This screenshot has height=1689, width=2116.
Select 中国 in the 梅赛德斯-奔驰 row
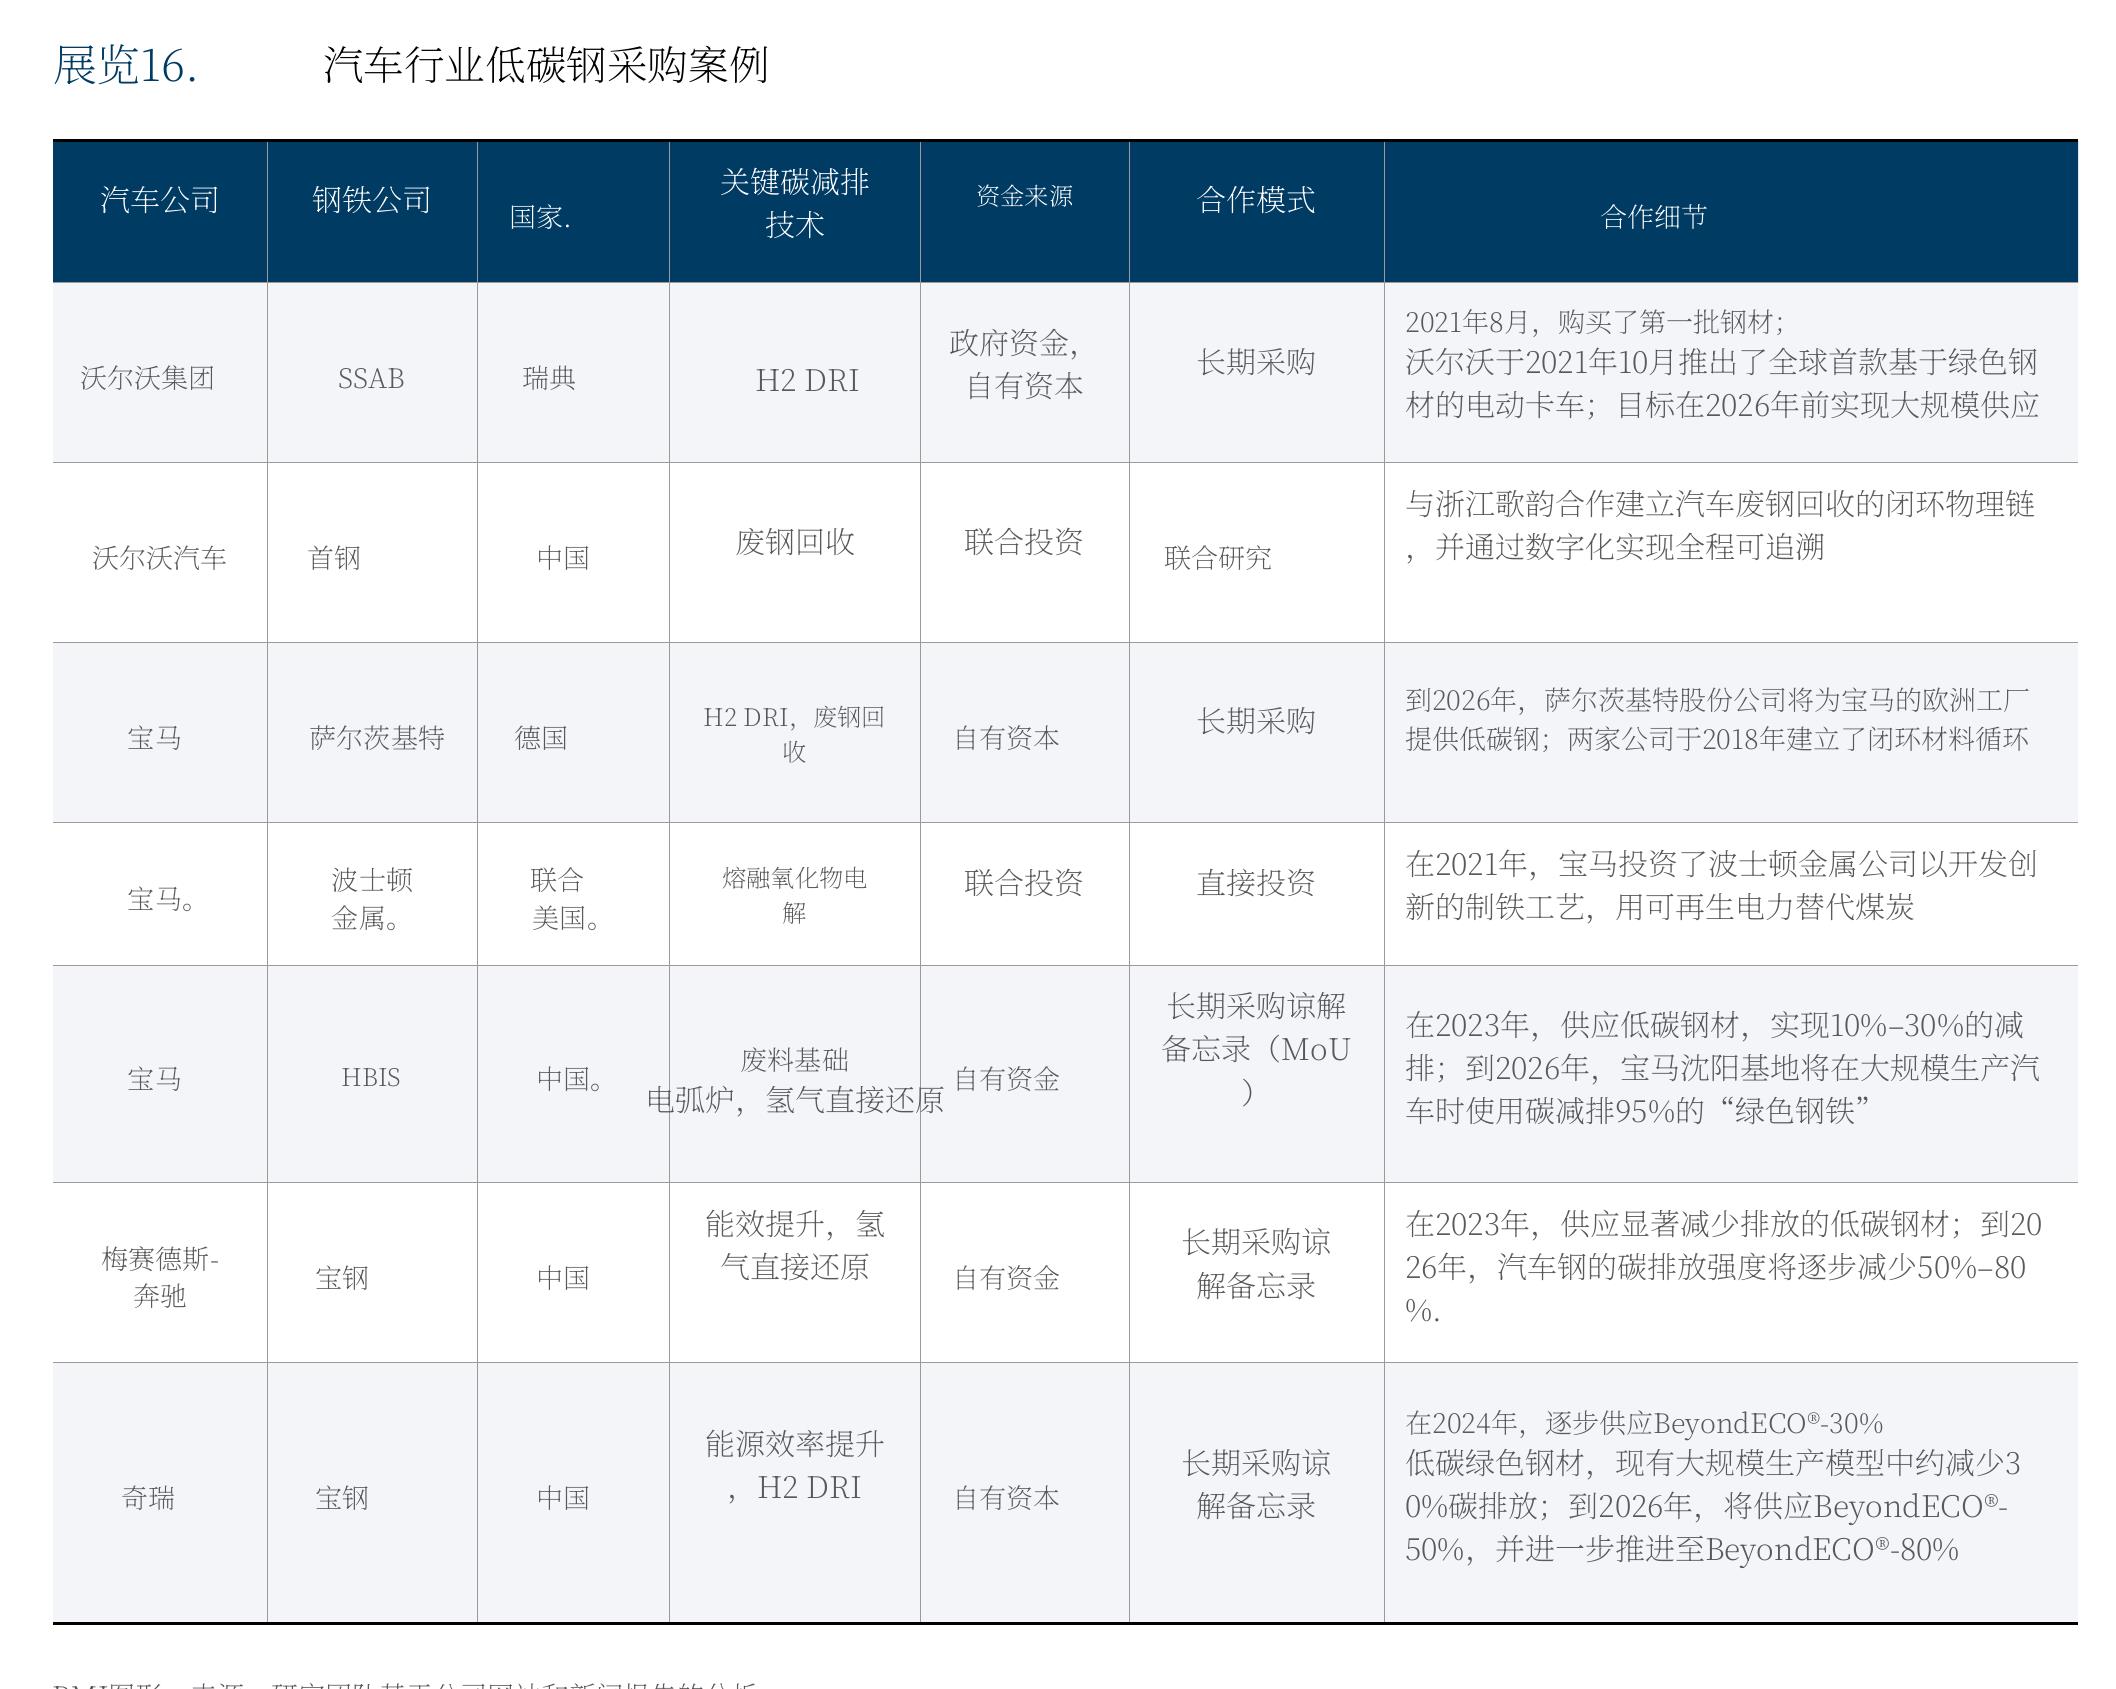tap(563, 1278)
